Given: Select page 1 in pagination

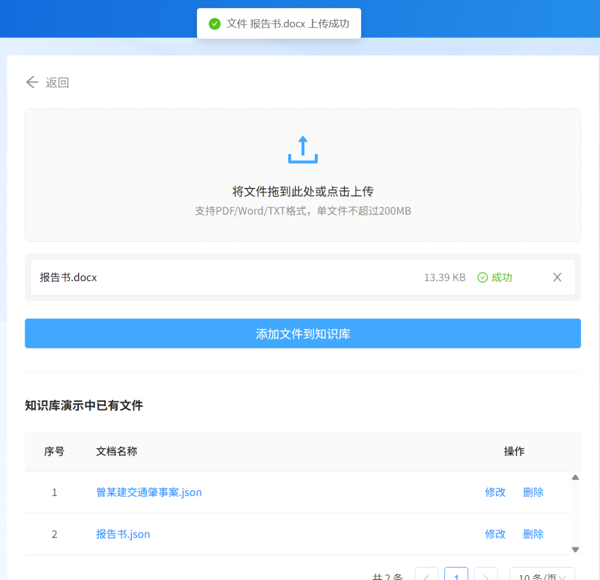Looking at the screenshot, I should [x=456, y=575].
